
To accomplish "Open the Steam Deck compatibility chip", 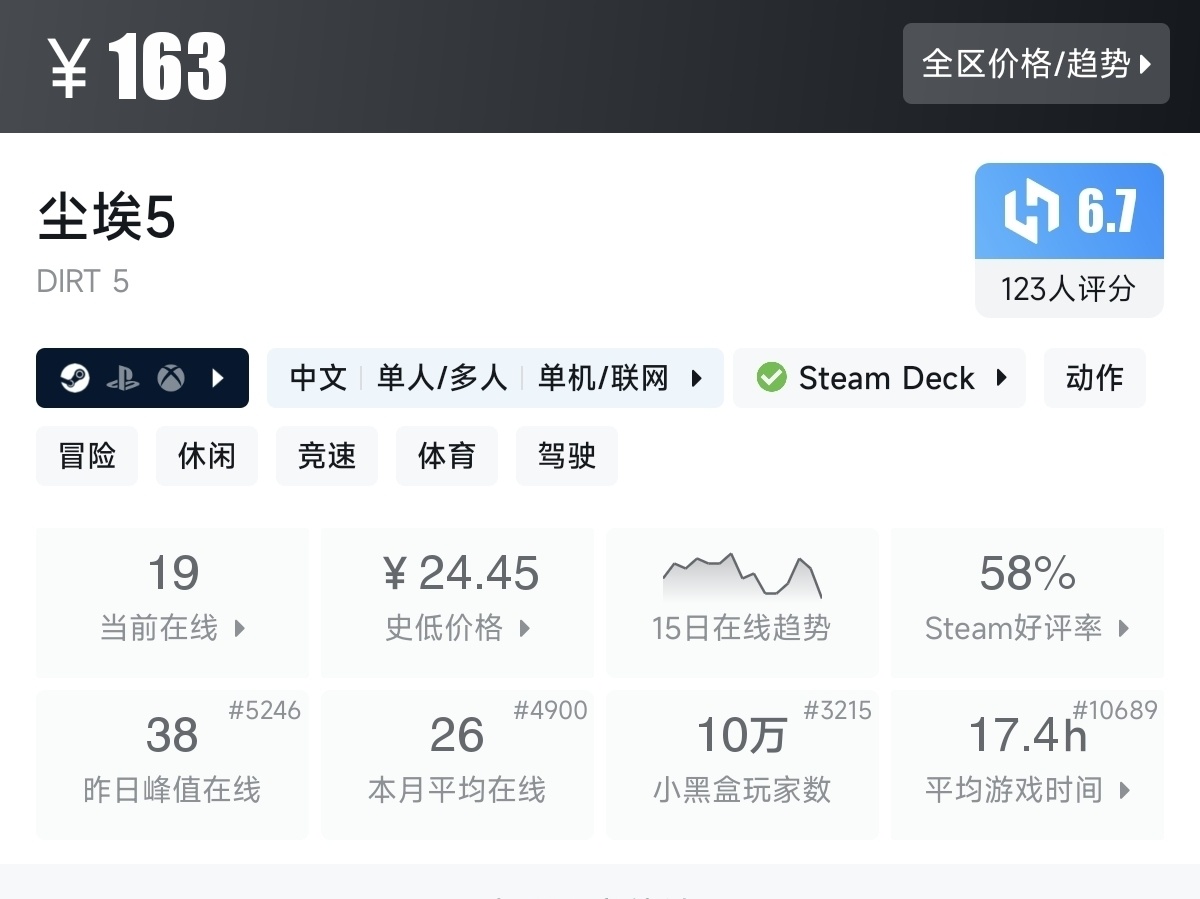I will (x=879, y=378).
